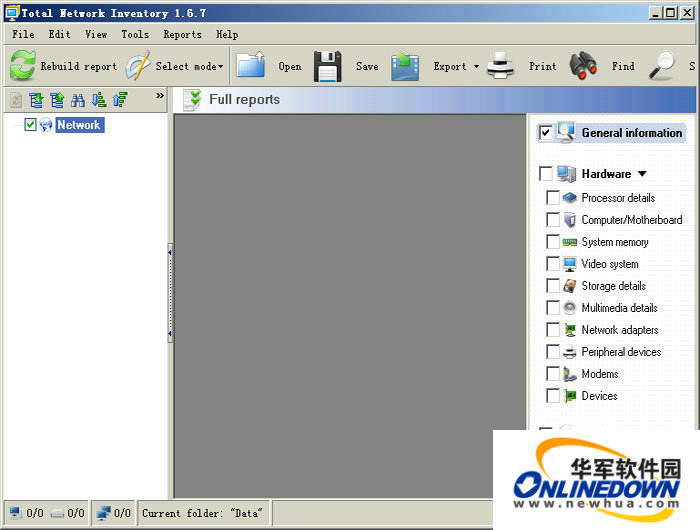Image resolution: width=700 pixels, height=530 pixels.
Task: Click the Processor details chip icon
Action: pyautogui.click(x=570, y=198)
